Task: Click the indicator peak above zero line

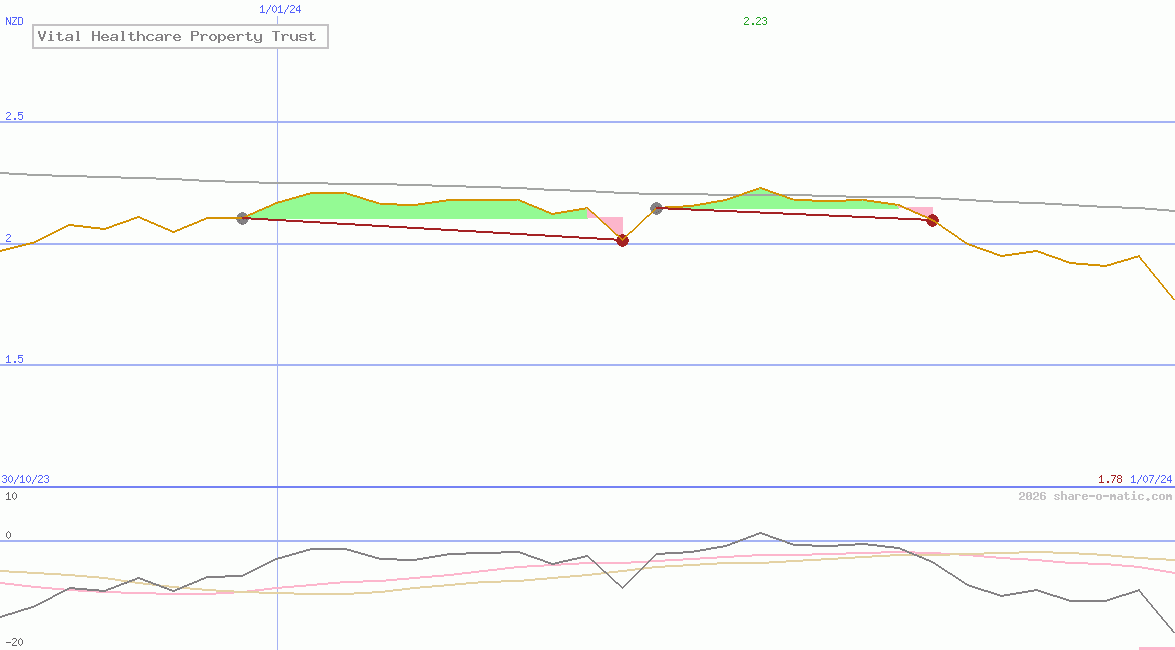Action: (x=760, y=533)
